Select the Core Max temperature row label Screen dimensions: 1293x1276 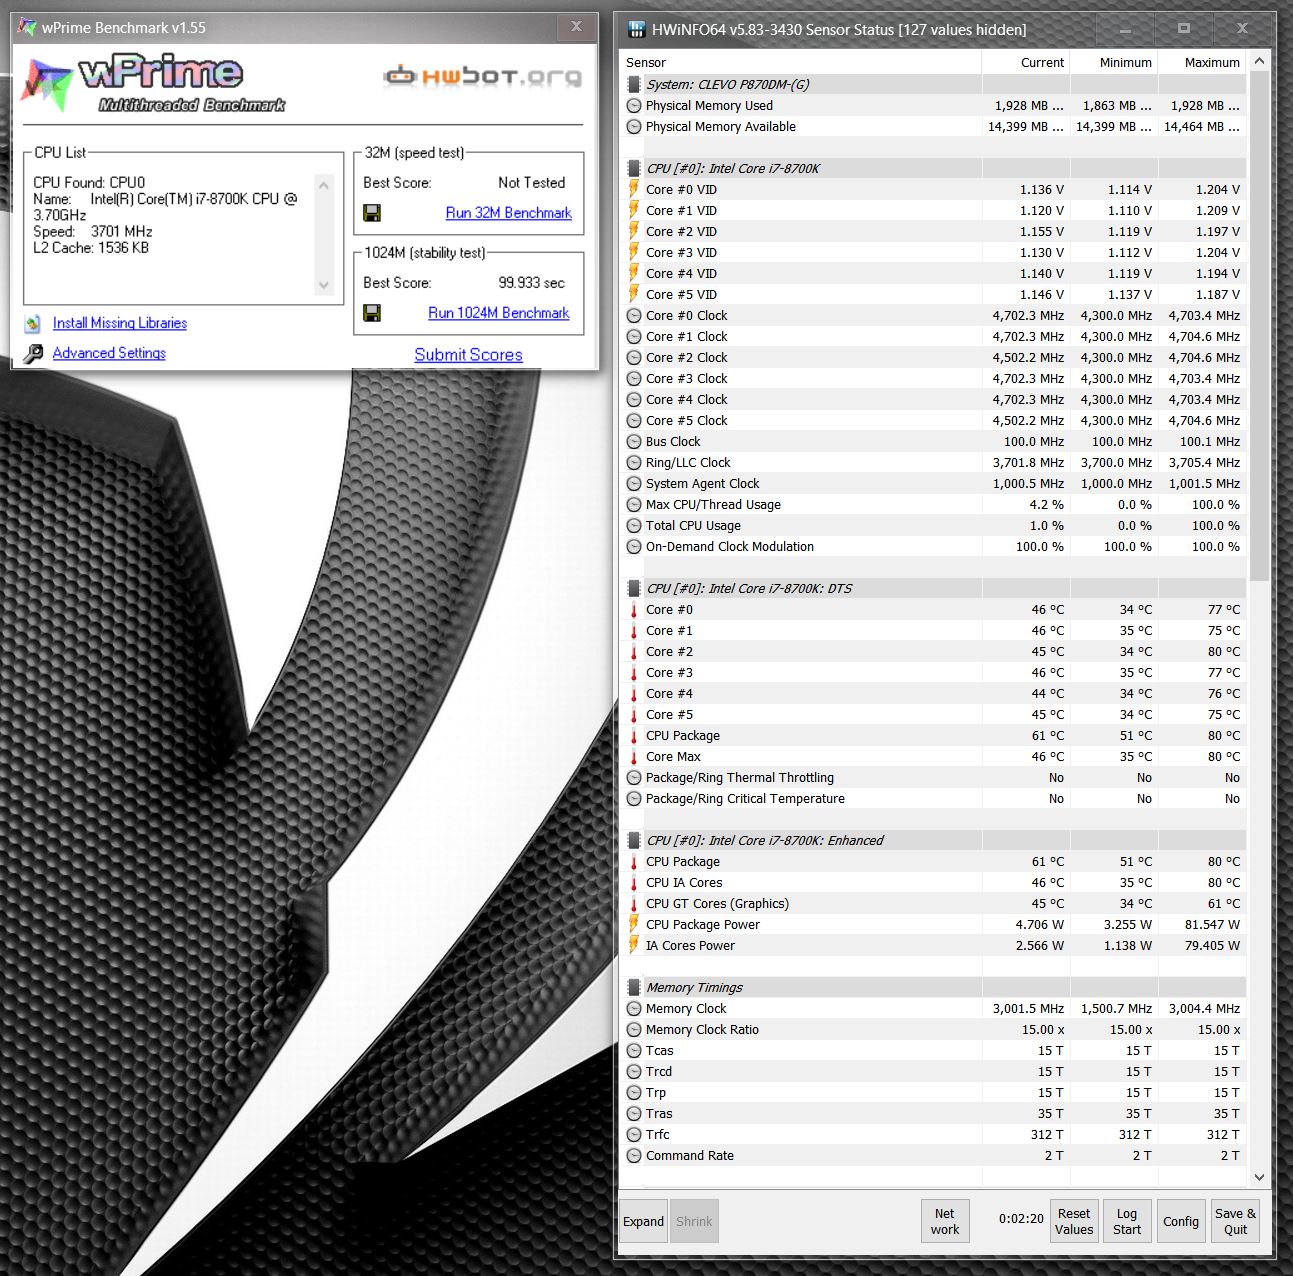tap(673, 756)
